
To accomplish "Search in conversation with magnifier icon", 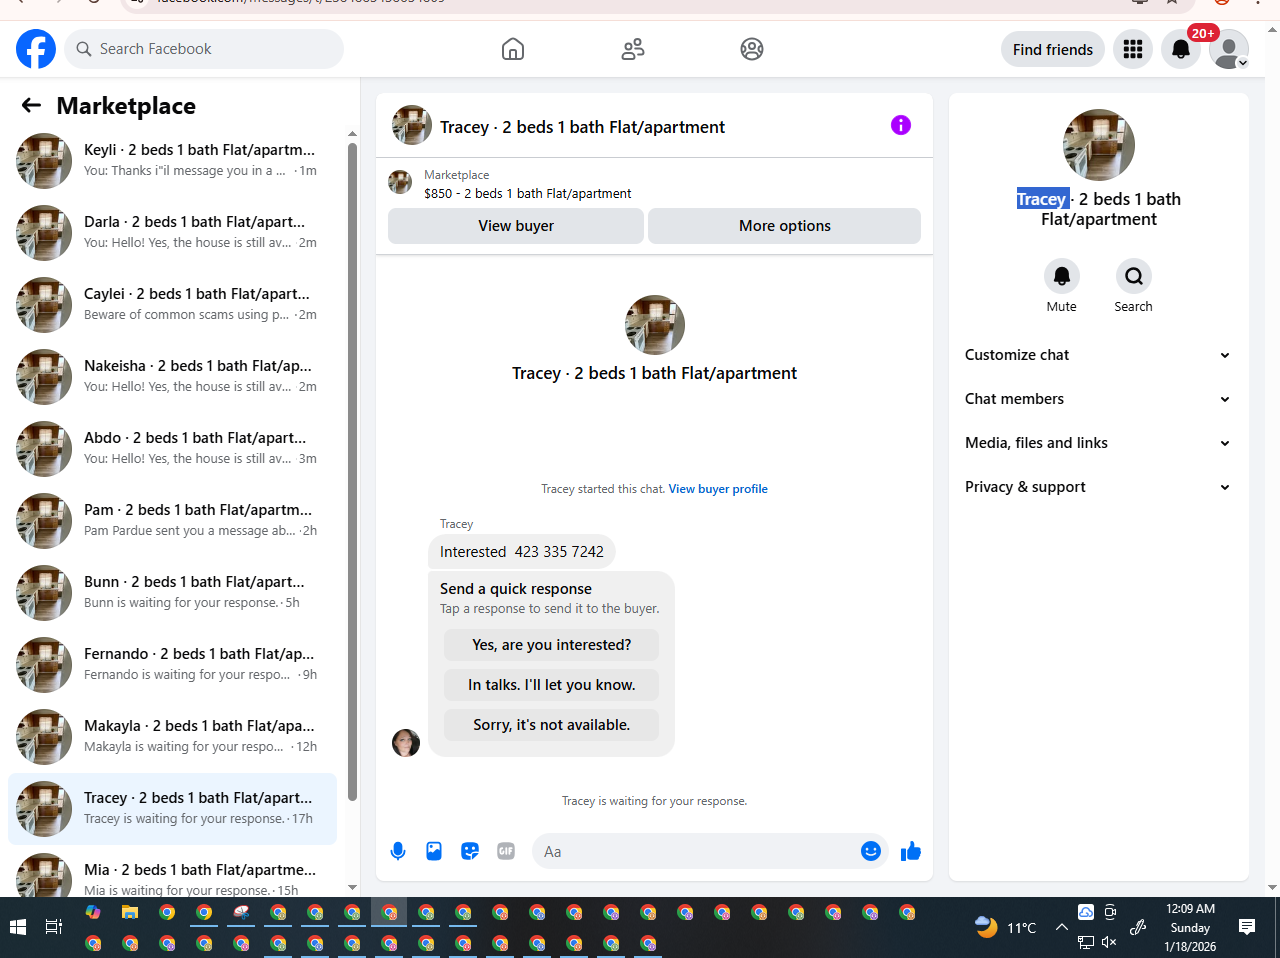I will 1134,276.
